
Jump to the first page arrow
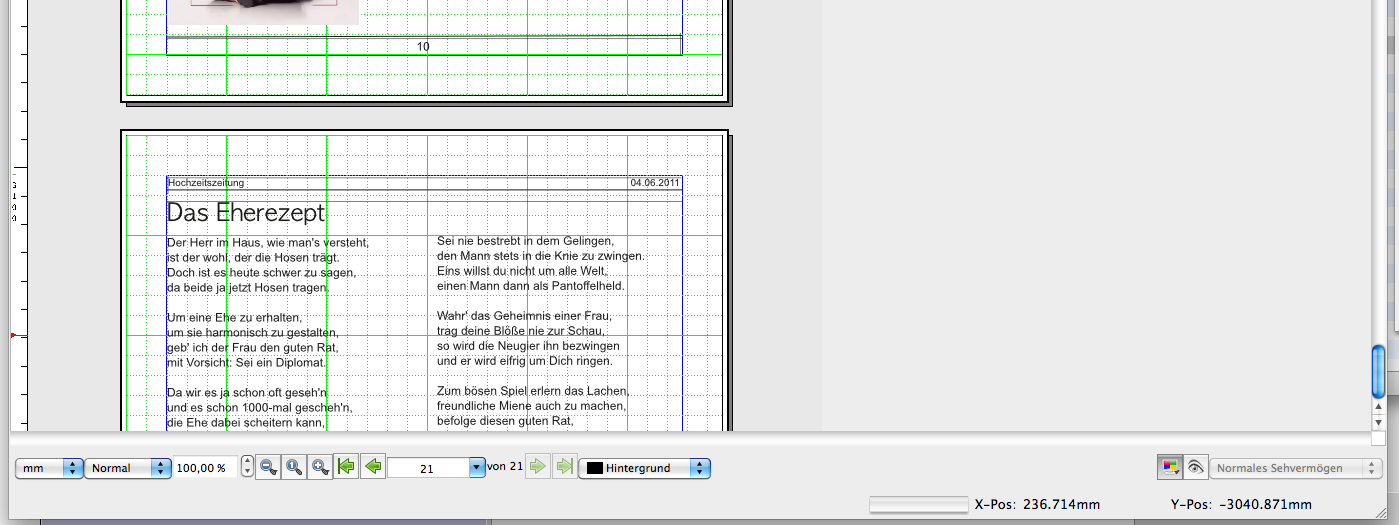pos(347,467)
